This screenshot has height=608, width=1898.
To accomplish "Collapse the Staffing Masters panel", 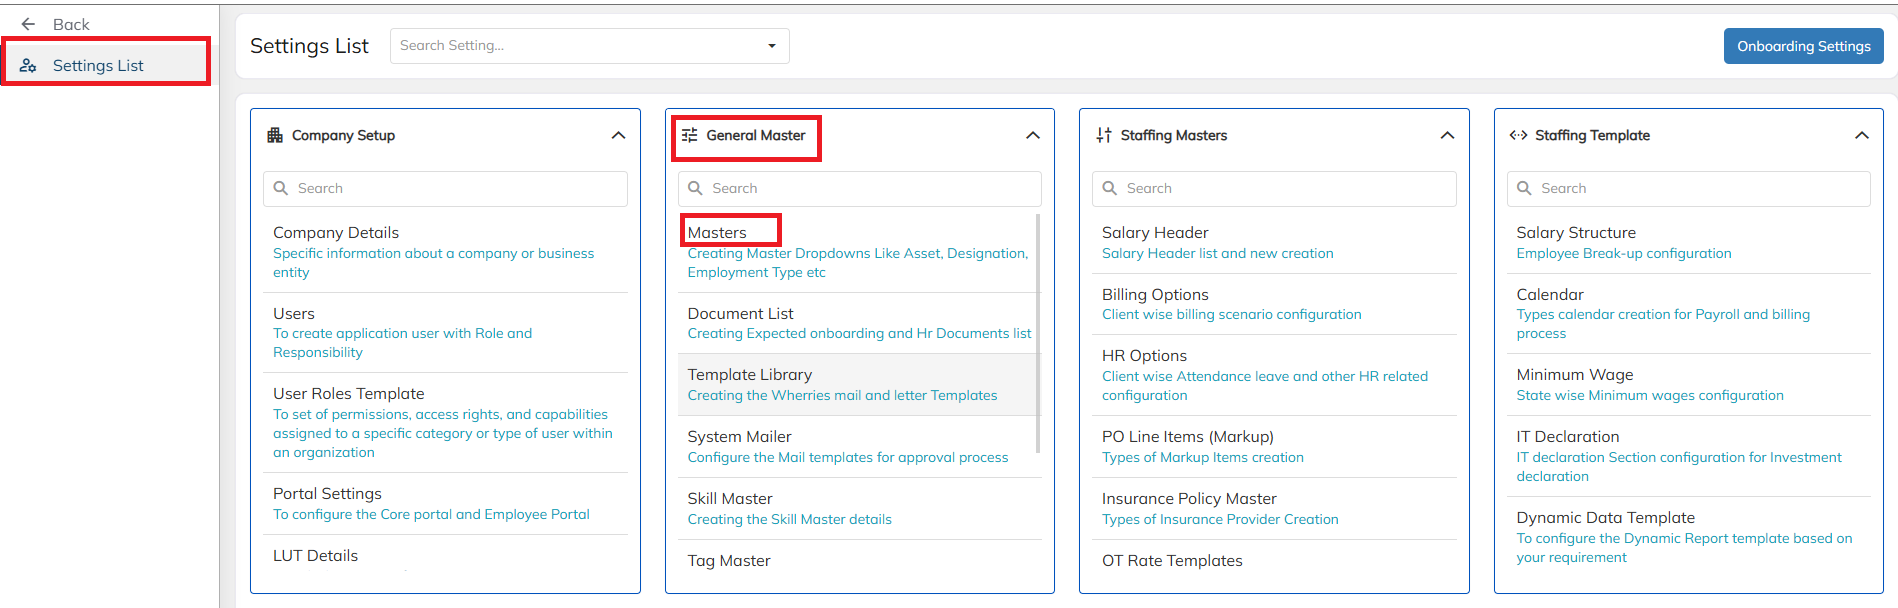I will (1447, 135).
